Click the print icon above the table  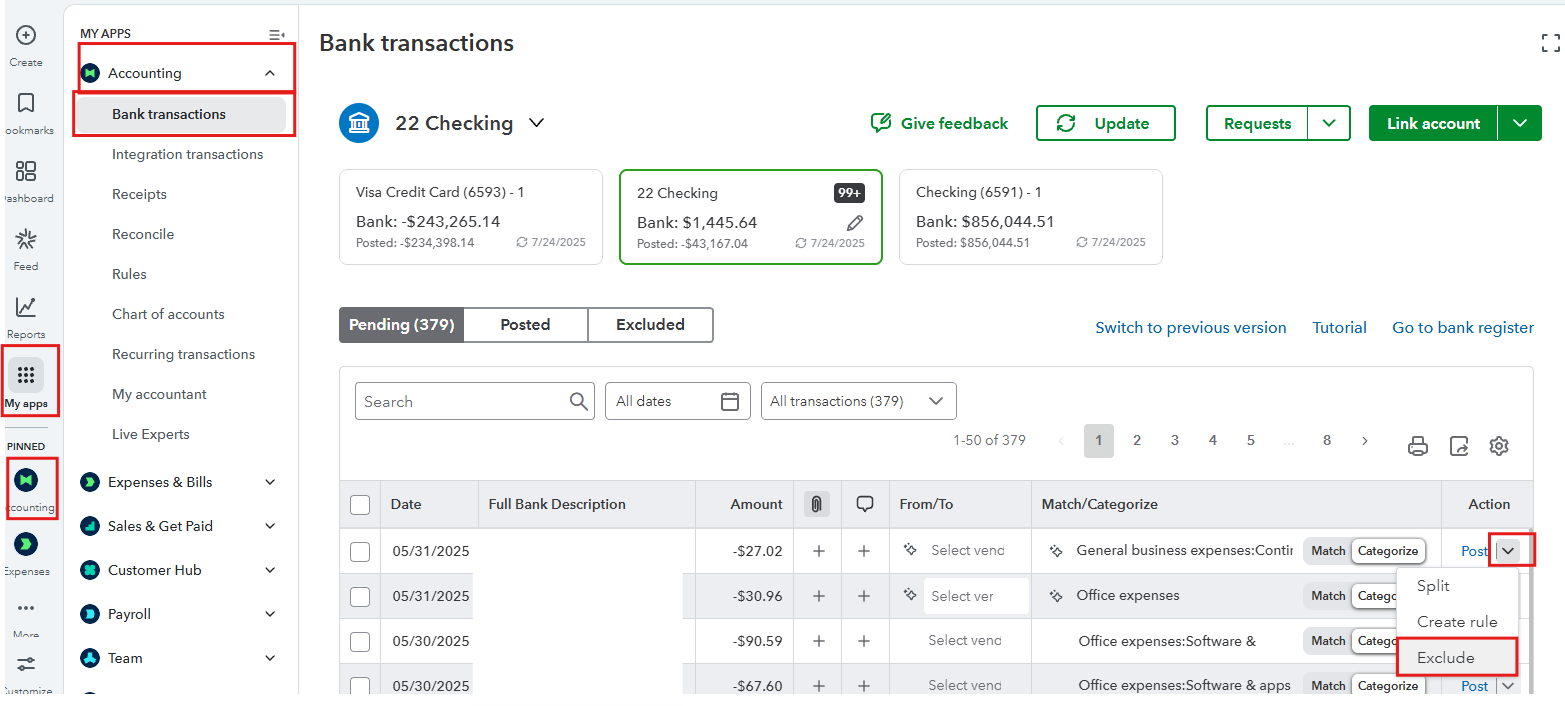click(1418, 446)
